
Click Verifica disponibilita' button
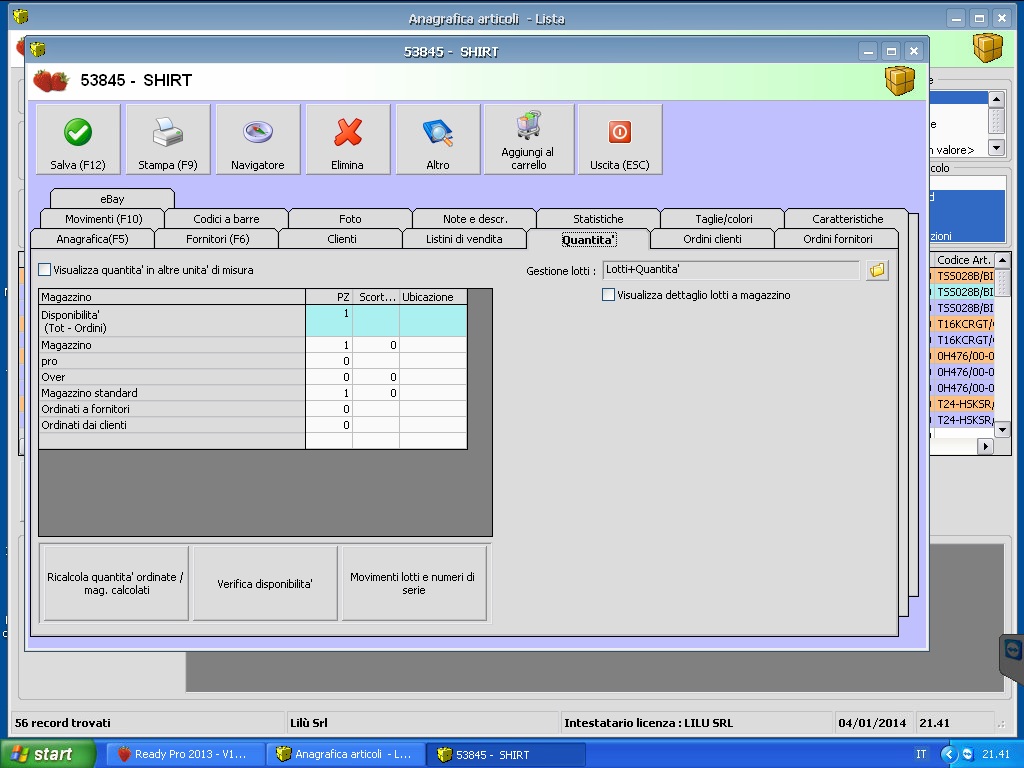pyautogui.click(x=264, y=583)
